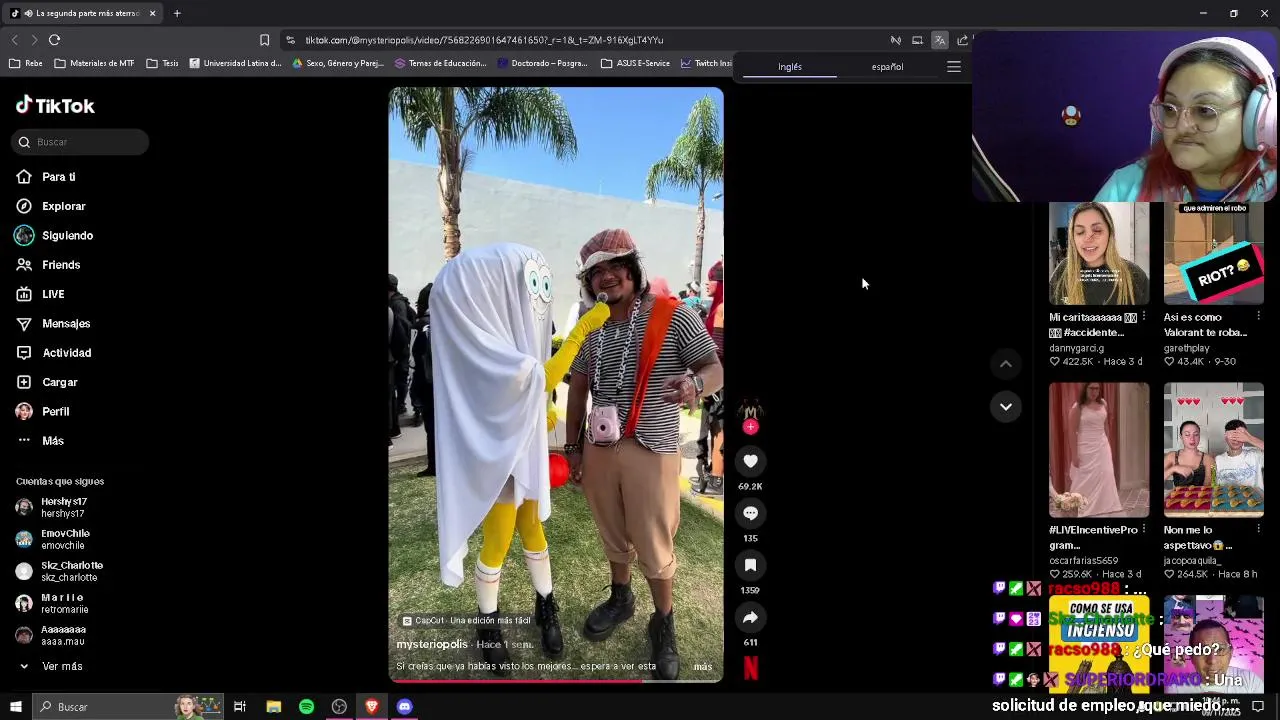Expand caption with más link
The width and height of the screenshot is (1280, 720).
pyautogui.click(x=703, y=667)
